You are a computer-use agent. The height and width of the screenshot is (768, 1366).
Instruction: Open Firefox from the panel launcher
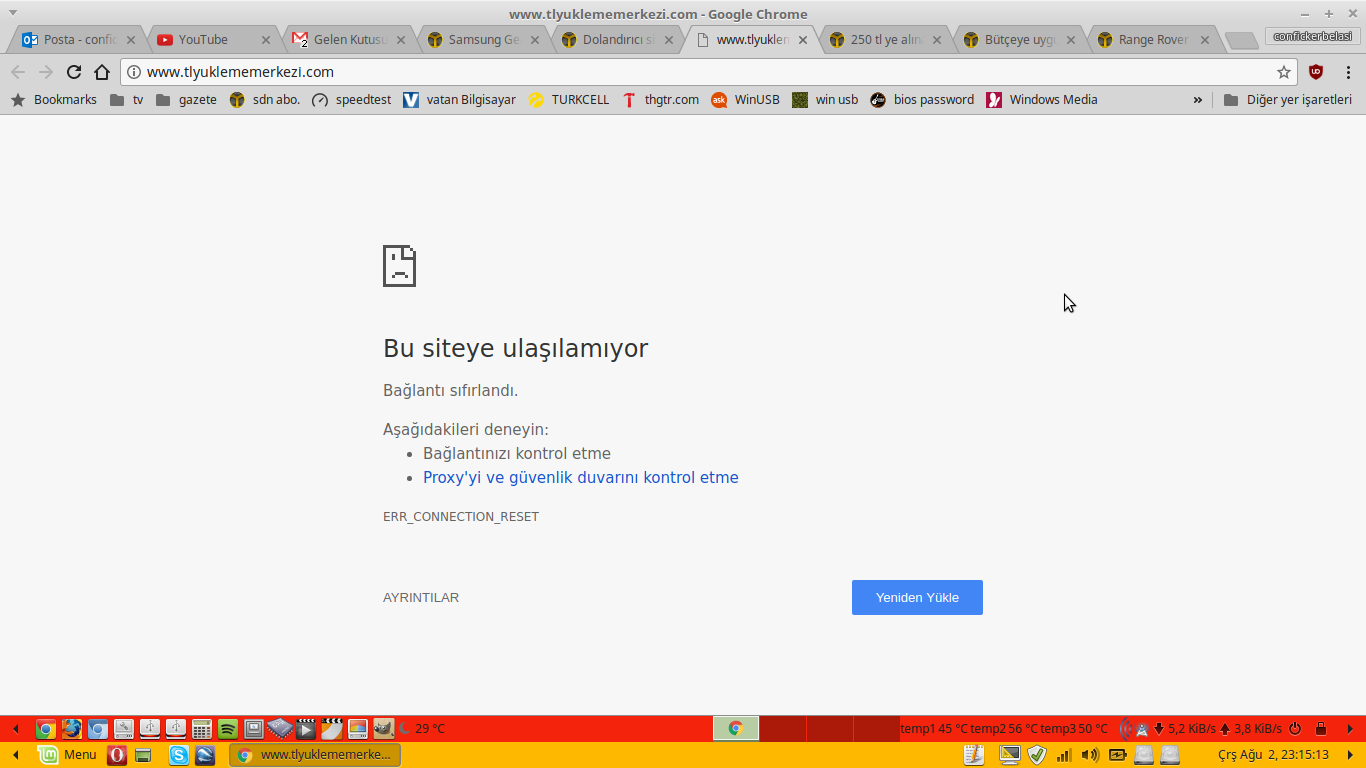point(71,729)
